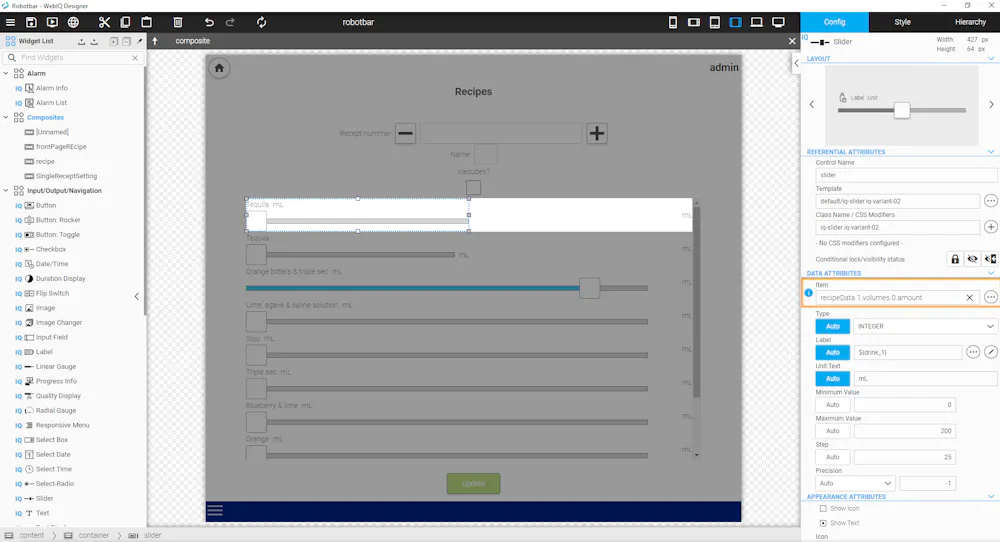This screenshot has width=1000, height=542.
Task: Add a CSS modifier with plus
Action: tap(990, 227)
